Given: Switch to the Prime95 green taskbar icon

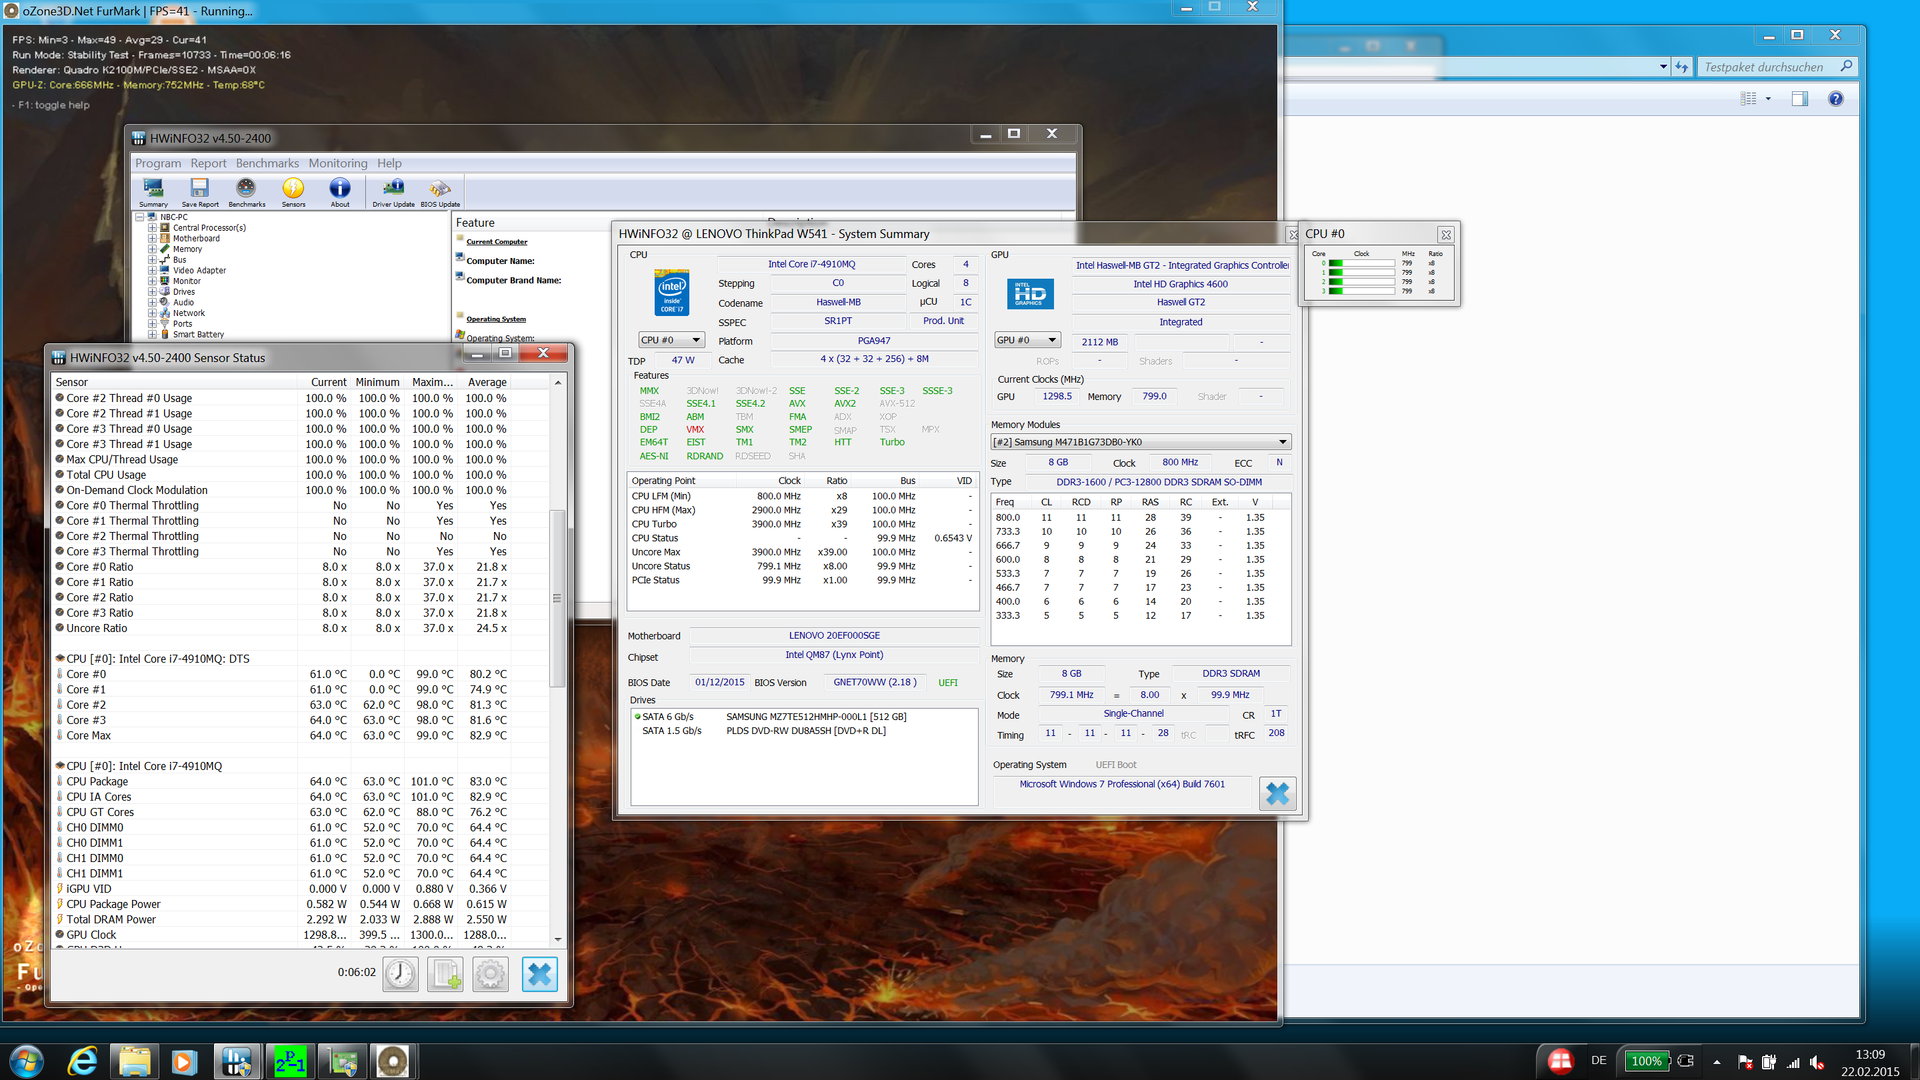Looking at the screenshot, I should tap(290, 1061).
